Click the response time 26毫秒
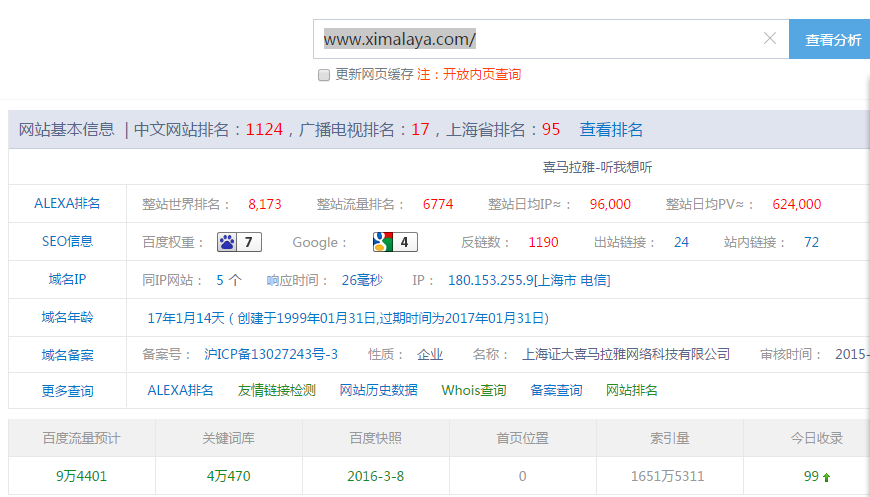Viewport: 870px width, 497px height. pos(362,280)
